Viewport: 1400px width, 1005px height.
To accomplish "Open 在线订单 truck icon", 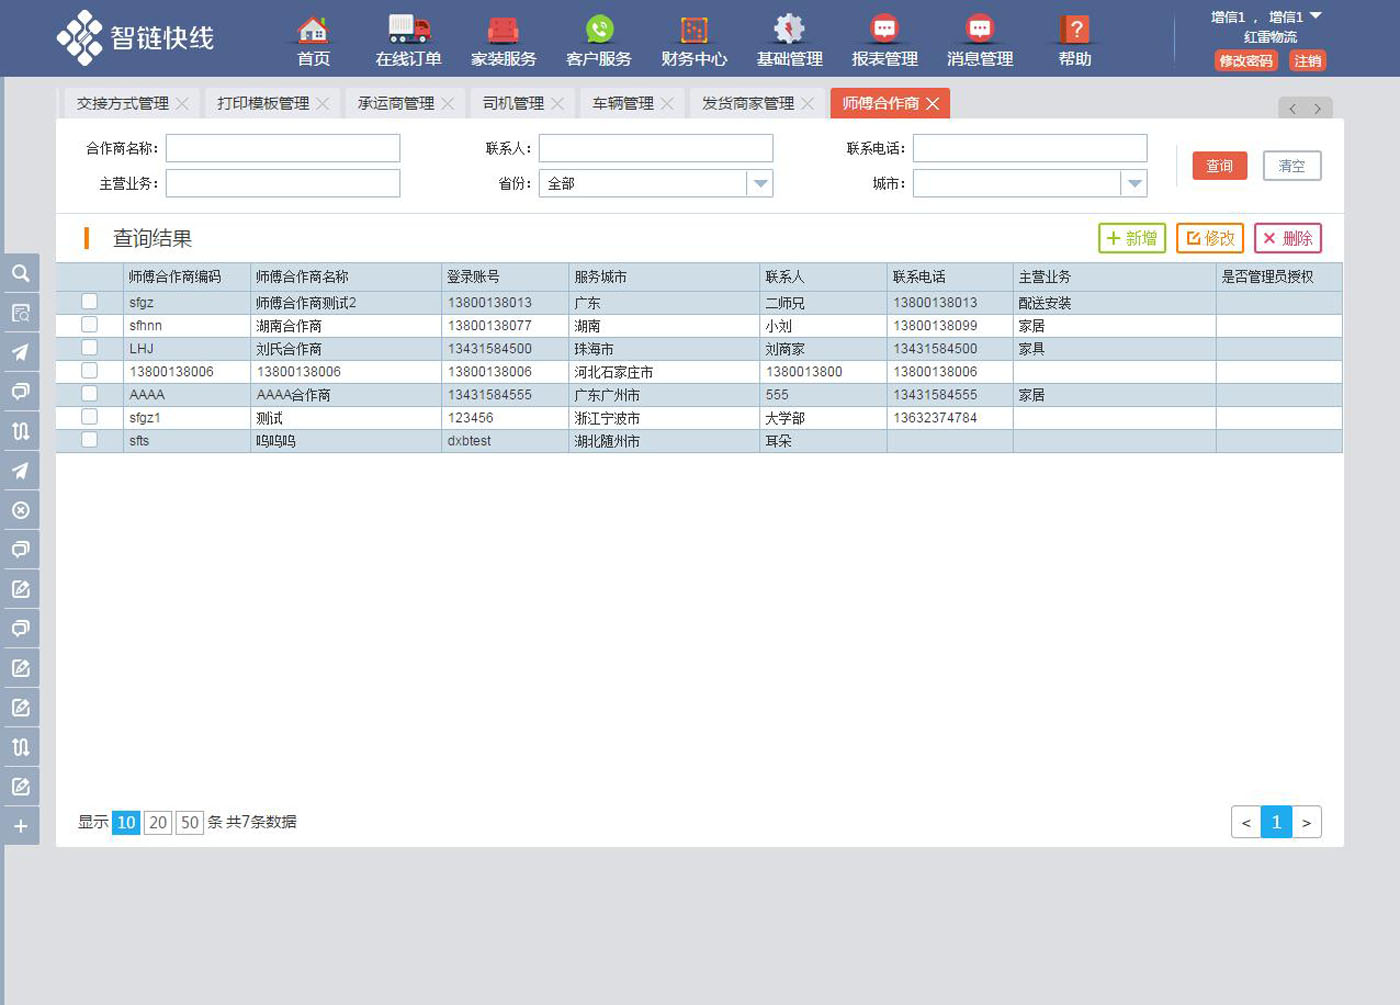I will click(x=408, y=30).
